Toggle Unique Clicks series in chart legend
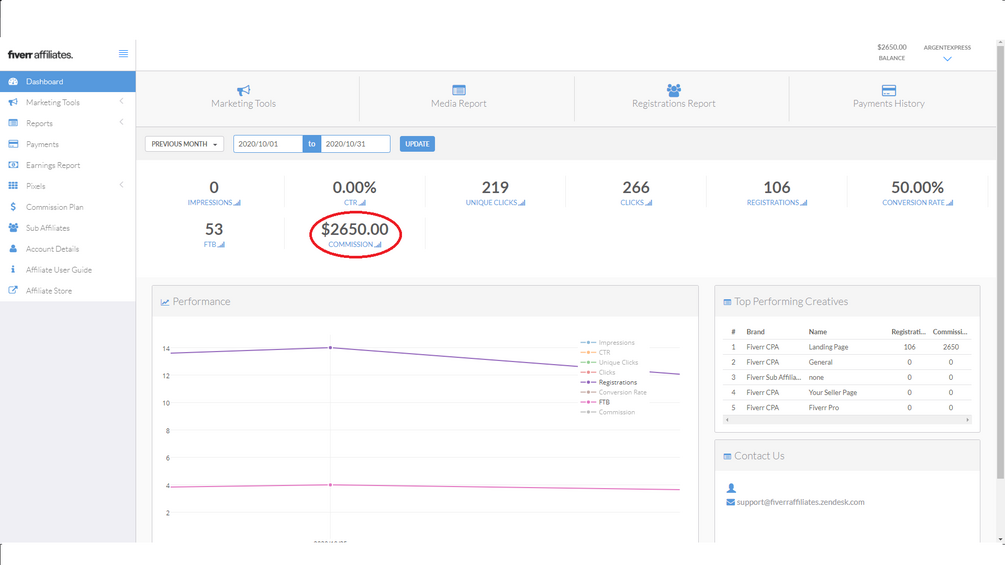This screenshot has width=1005, height=565. click(x=610, y=363)
